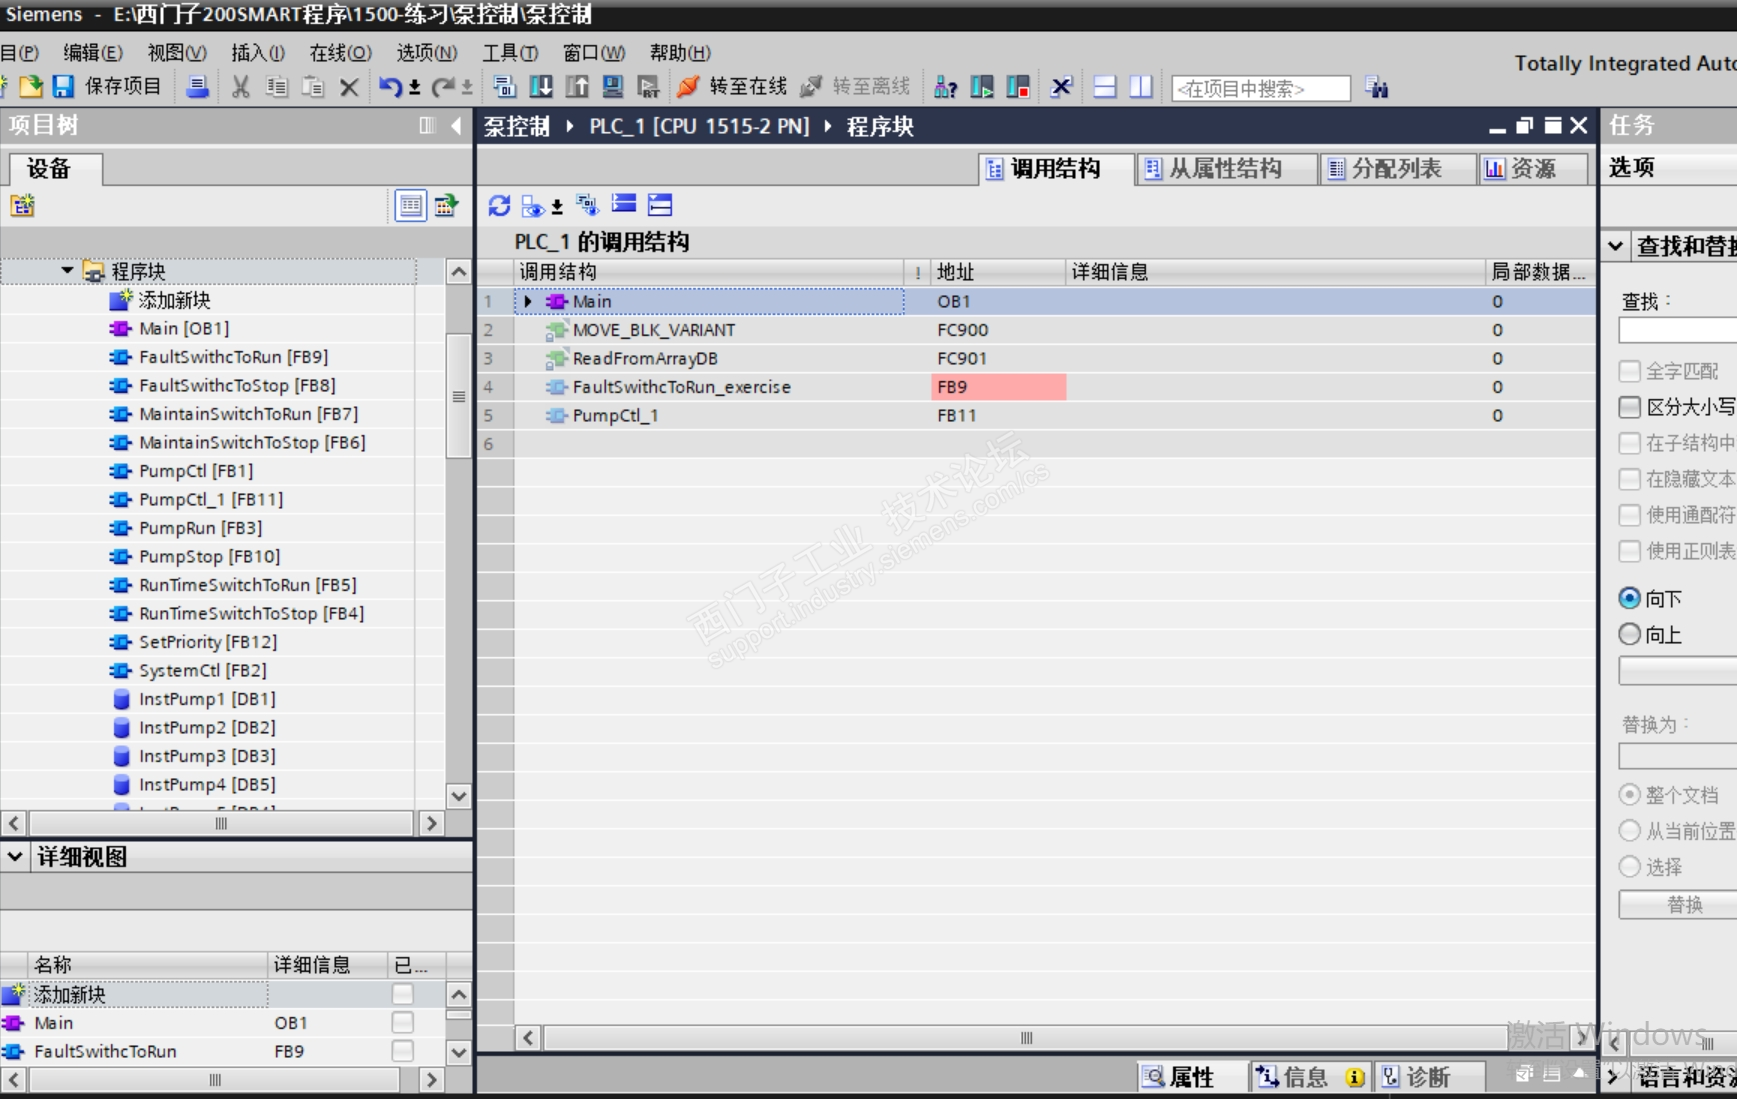The width and height of the screenshot is (1737, 1099).
Task: Click the open project folder icon
Action: (x=31, y=87)
